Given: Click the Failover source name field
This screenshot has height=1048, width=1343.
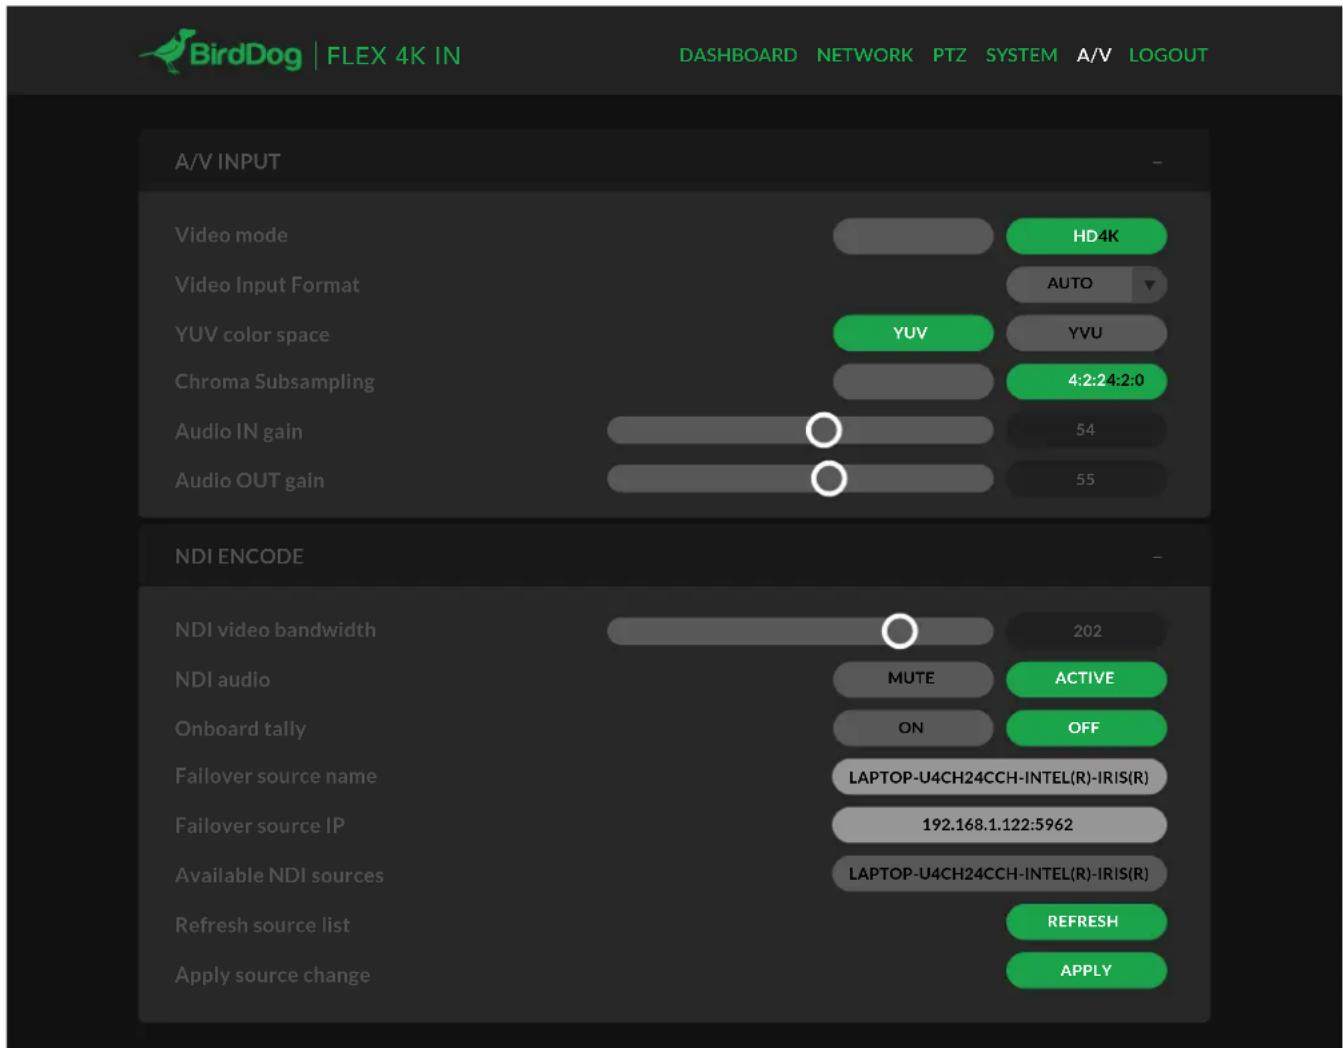Looking at the screenshot, I should (999, 777).
